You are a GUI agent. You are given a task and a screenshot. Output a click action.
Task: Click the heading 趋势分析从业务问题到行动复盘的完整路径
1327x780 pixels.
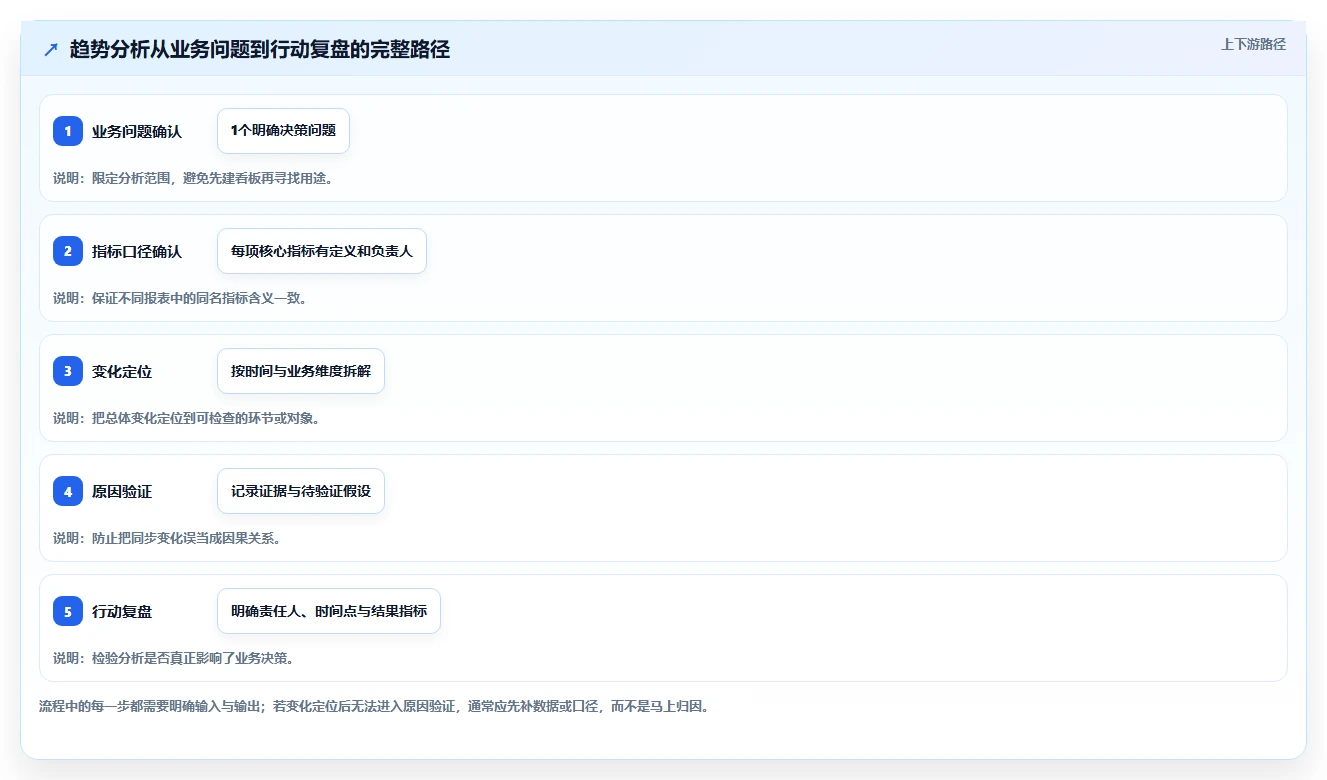(260, 50)
